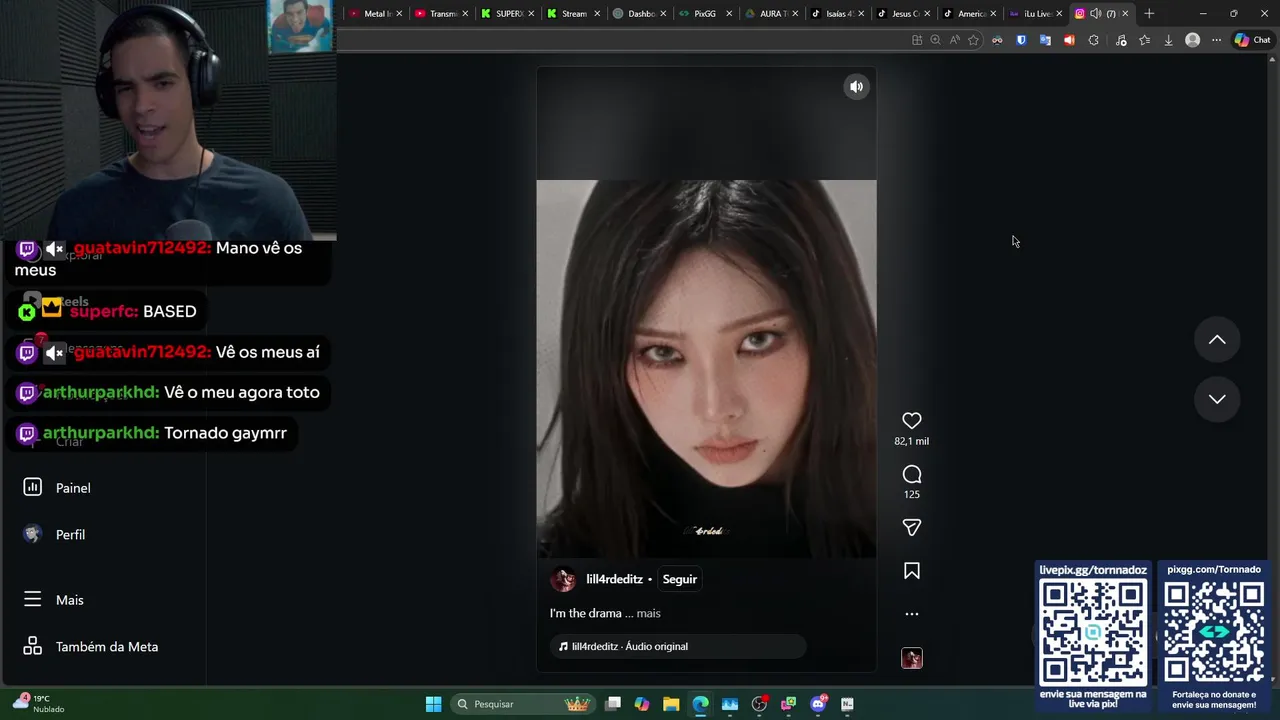Click the pixgg.com/Tornnado QR code
This screenshot has height=720, width=1280.
1214,633
